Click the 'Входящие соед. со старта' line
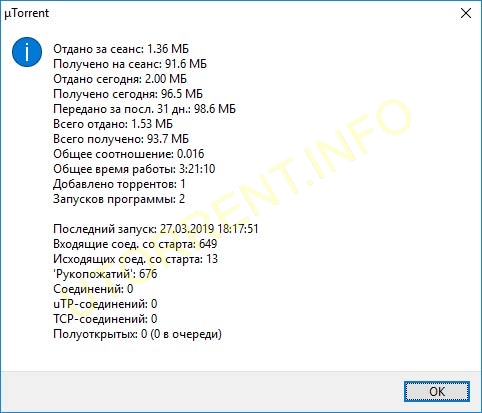 [135, 244]
